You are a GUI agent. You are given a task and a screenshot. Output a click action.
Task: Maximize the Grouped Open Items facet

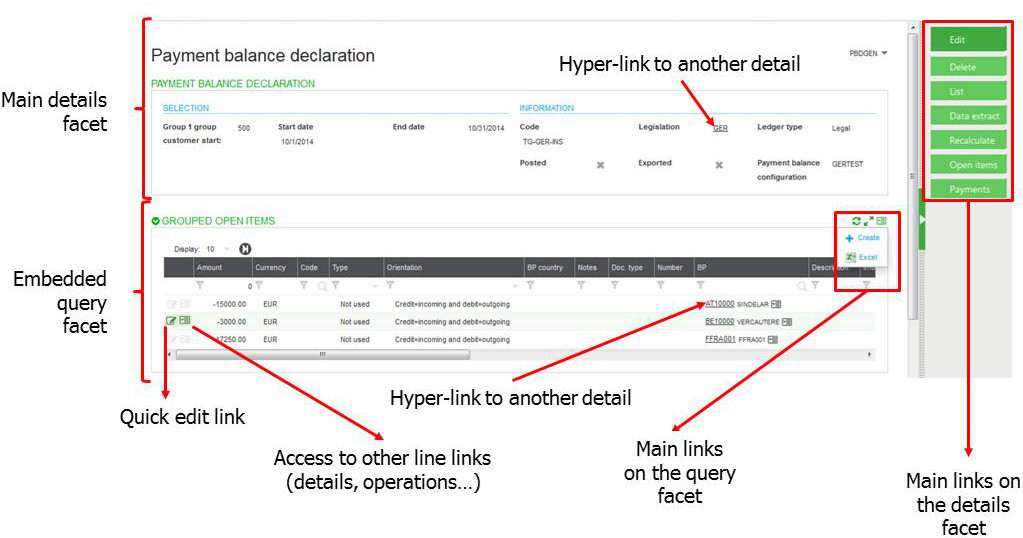click(x=868, y=221)
